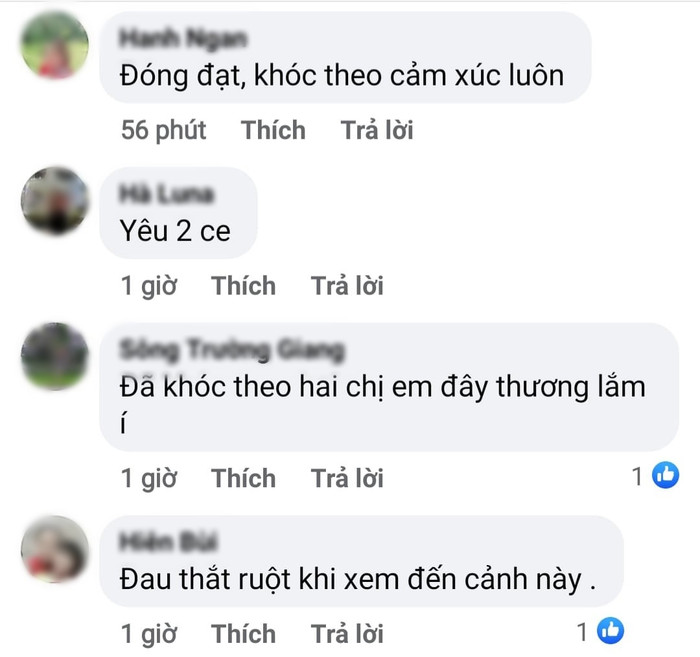Like the 'Đóng đạt, khóc theo' comment
Viewport: 700px width, 657px height.
[273, 130]
